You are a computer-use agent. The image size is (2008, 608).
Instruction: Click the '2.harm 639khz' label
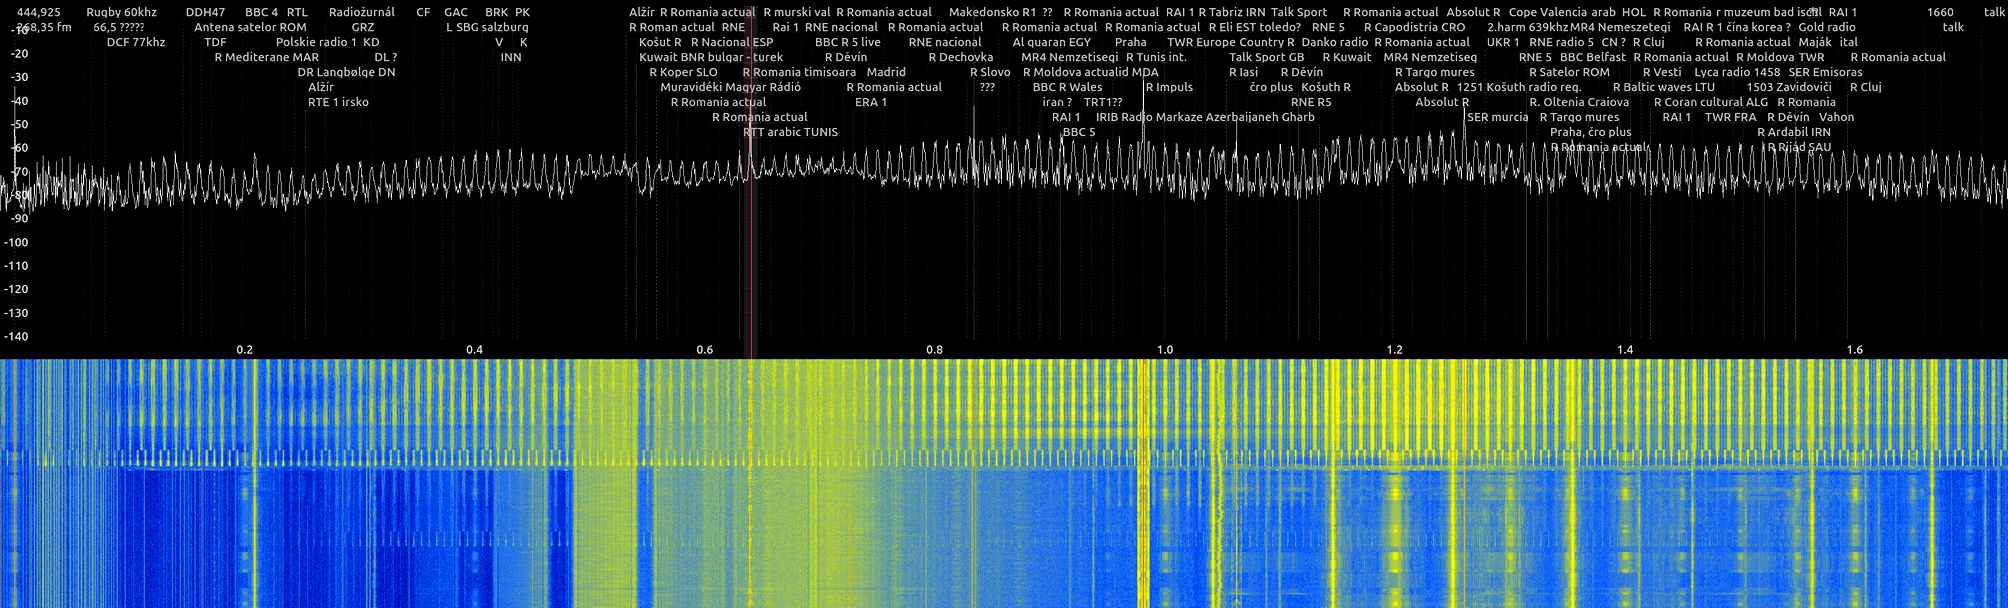tap(1527, 27)
